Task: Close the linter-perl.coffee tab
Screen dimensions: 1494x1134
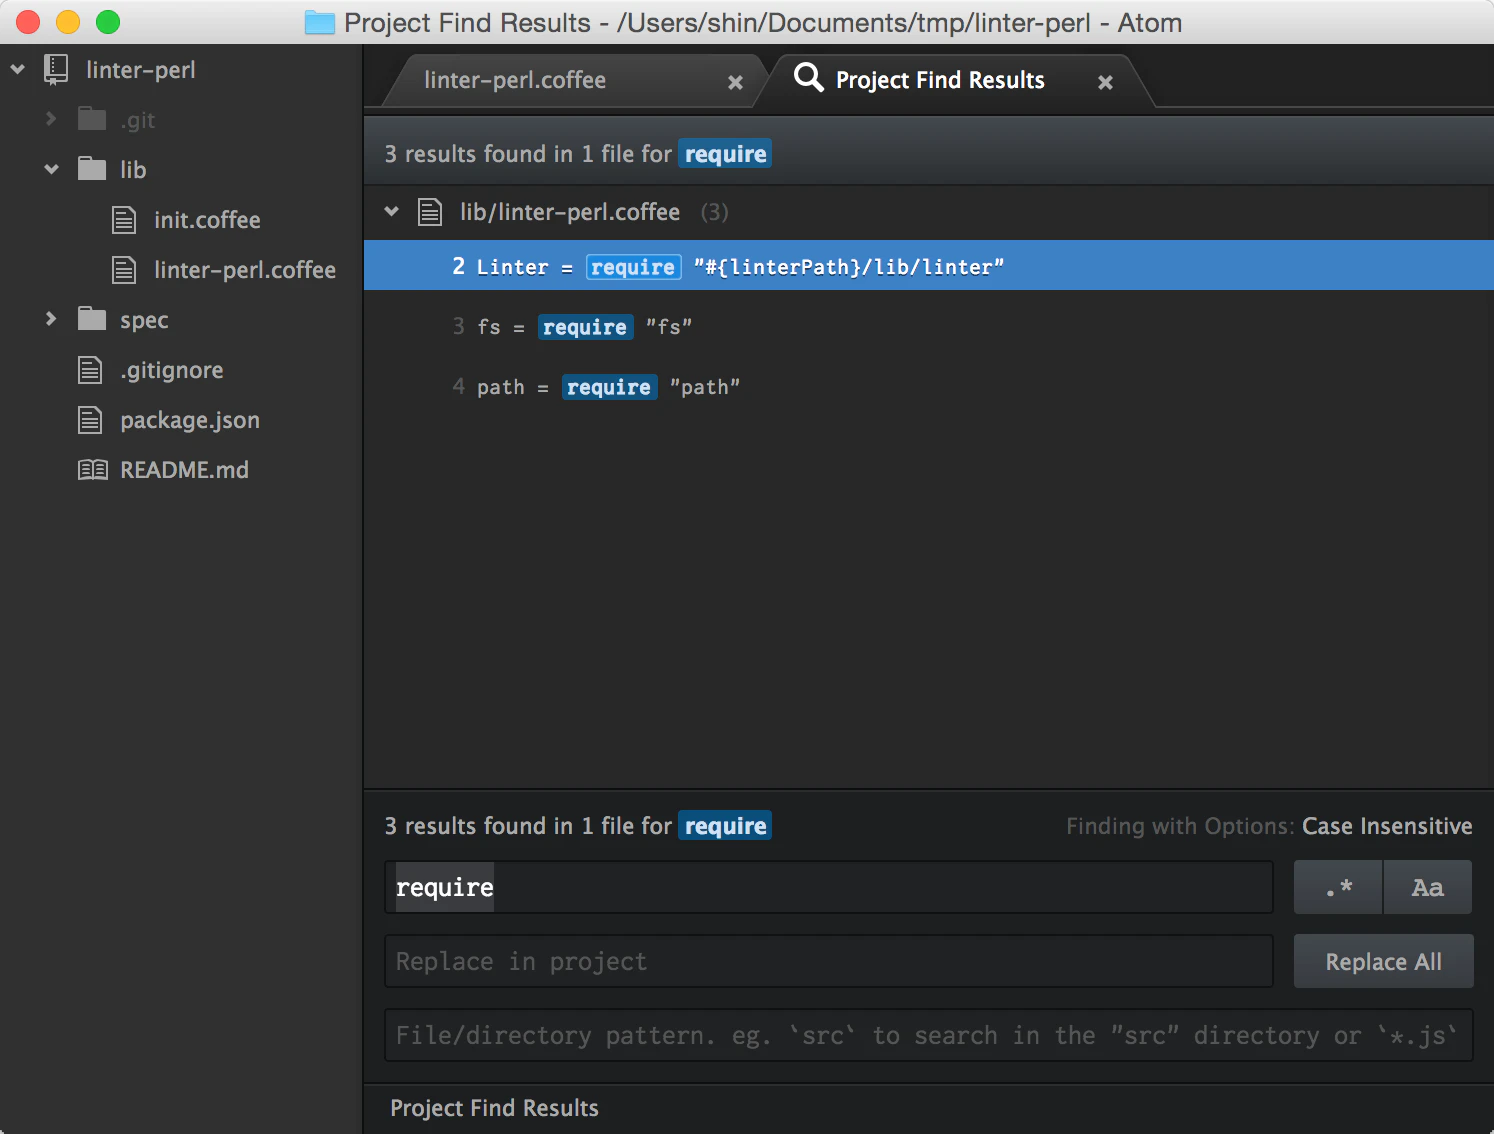Action: (735, 82)
